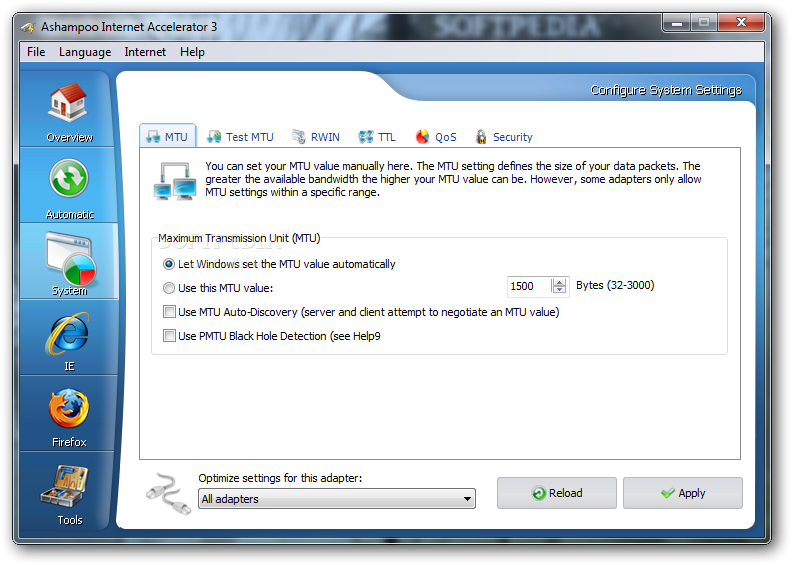
Task: Select Let Windows set MTU automatically
Action: click(x=169, y=264)
